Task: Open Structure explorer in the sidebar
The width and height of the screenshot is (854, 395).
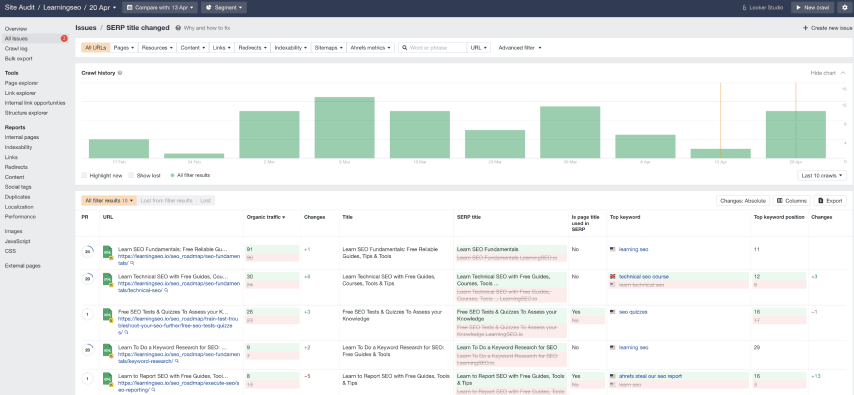Action: pos(26,113)
